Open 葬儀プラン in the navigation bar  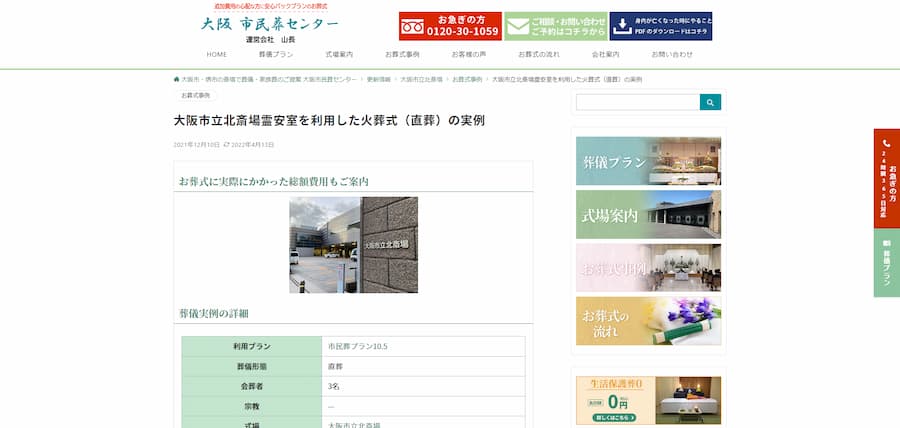click(x=276, y=55)
